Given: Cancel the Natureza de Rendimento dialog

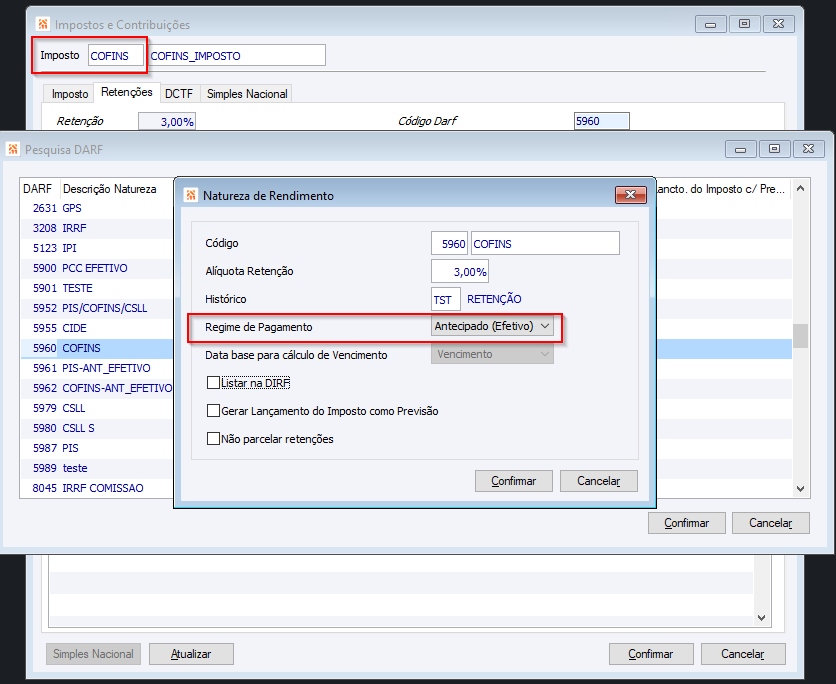Looking at the screenshot, I should [599, 481].
